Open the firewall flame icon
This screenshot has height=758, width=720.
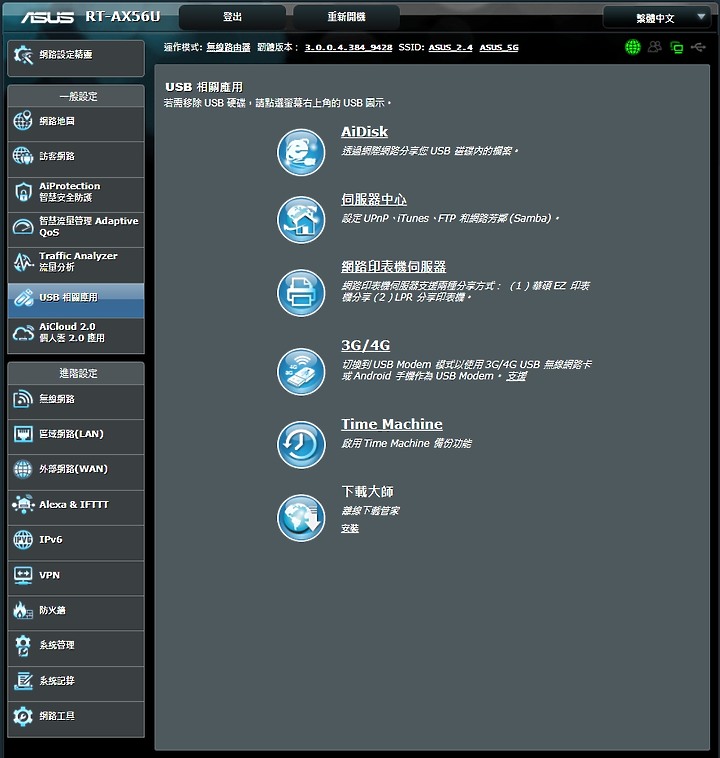click(23, 610)
